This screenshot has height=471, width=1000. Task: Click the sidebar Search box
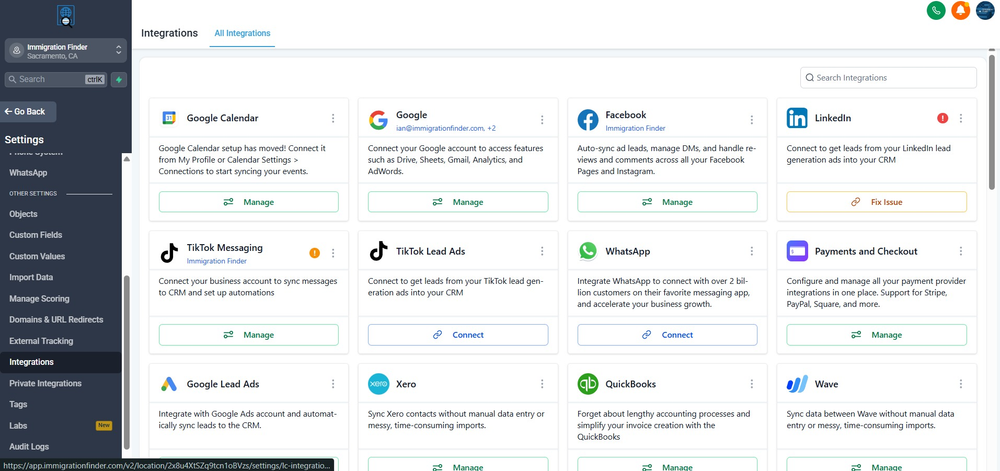pyautogui.click(x=56, y=80)
